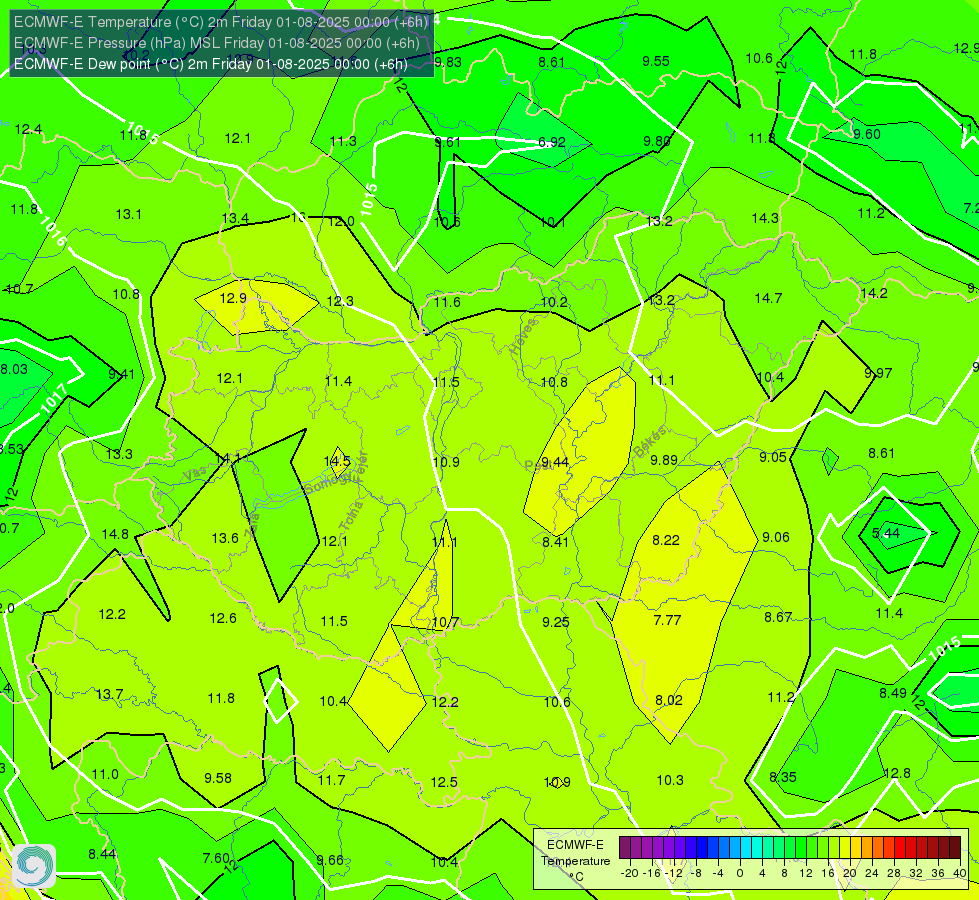Click the Tolna county label
Screen dimensions: 979x900
coord(351,516)
